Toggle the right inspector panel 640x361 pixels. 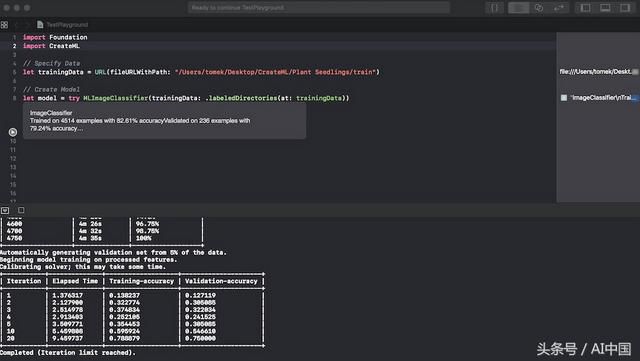(624, 8)
